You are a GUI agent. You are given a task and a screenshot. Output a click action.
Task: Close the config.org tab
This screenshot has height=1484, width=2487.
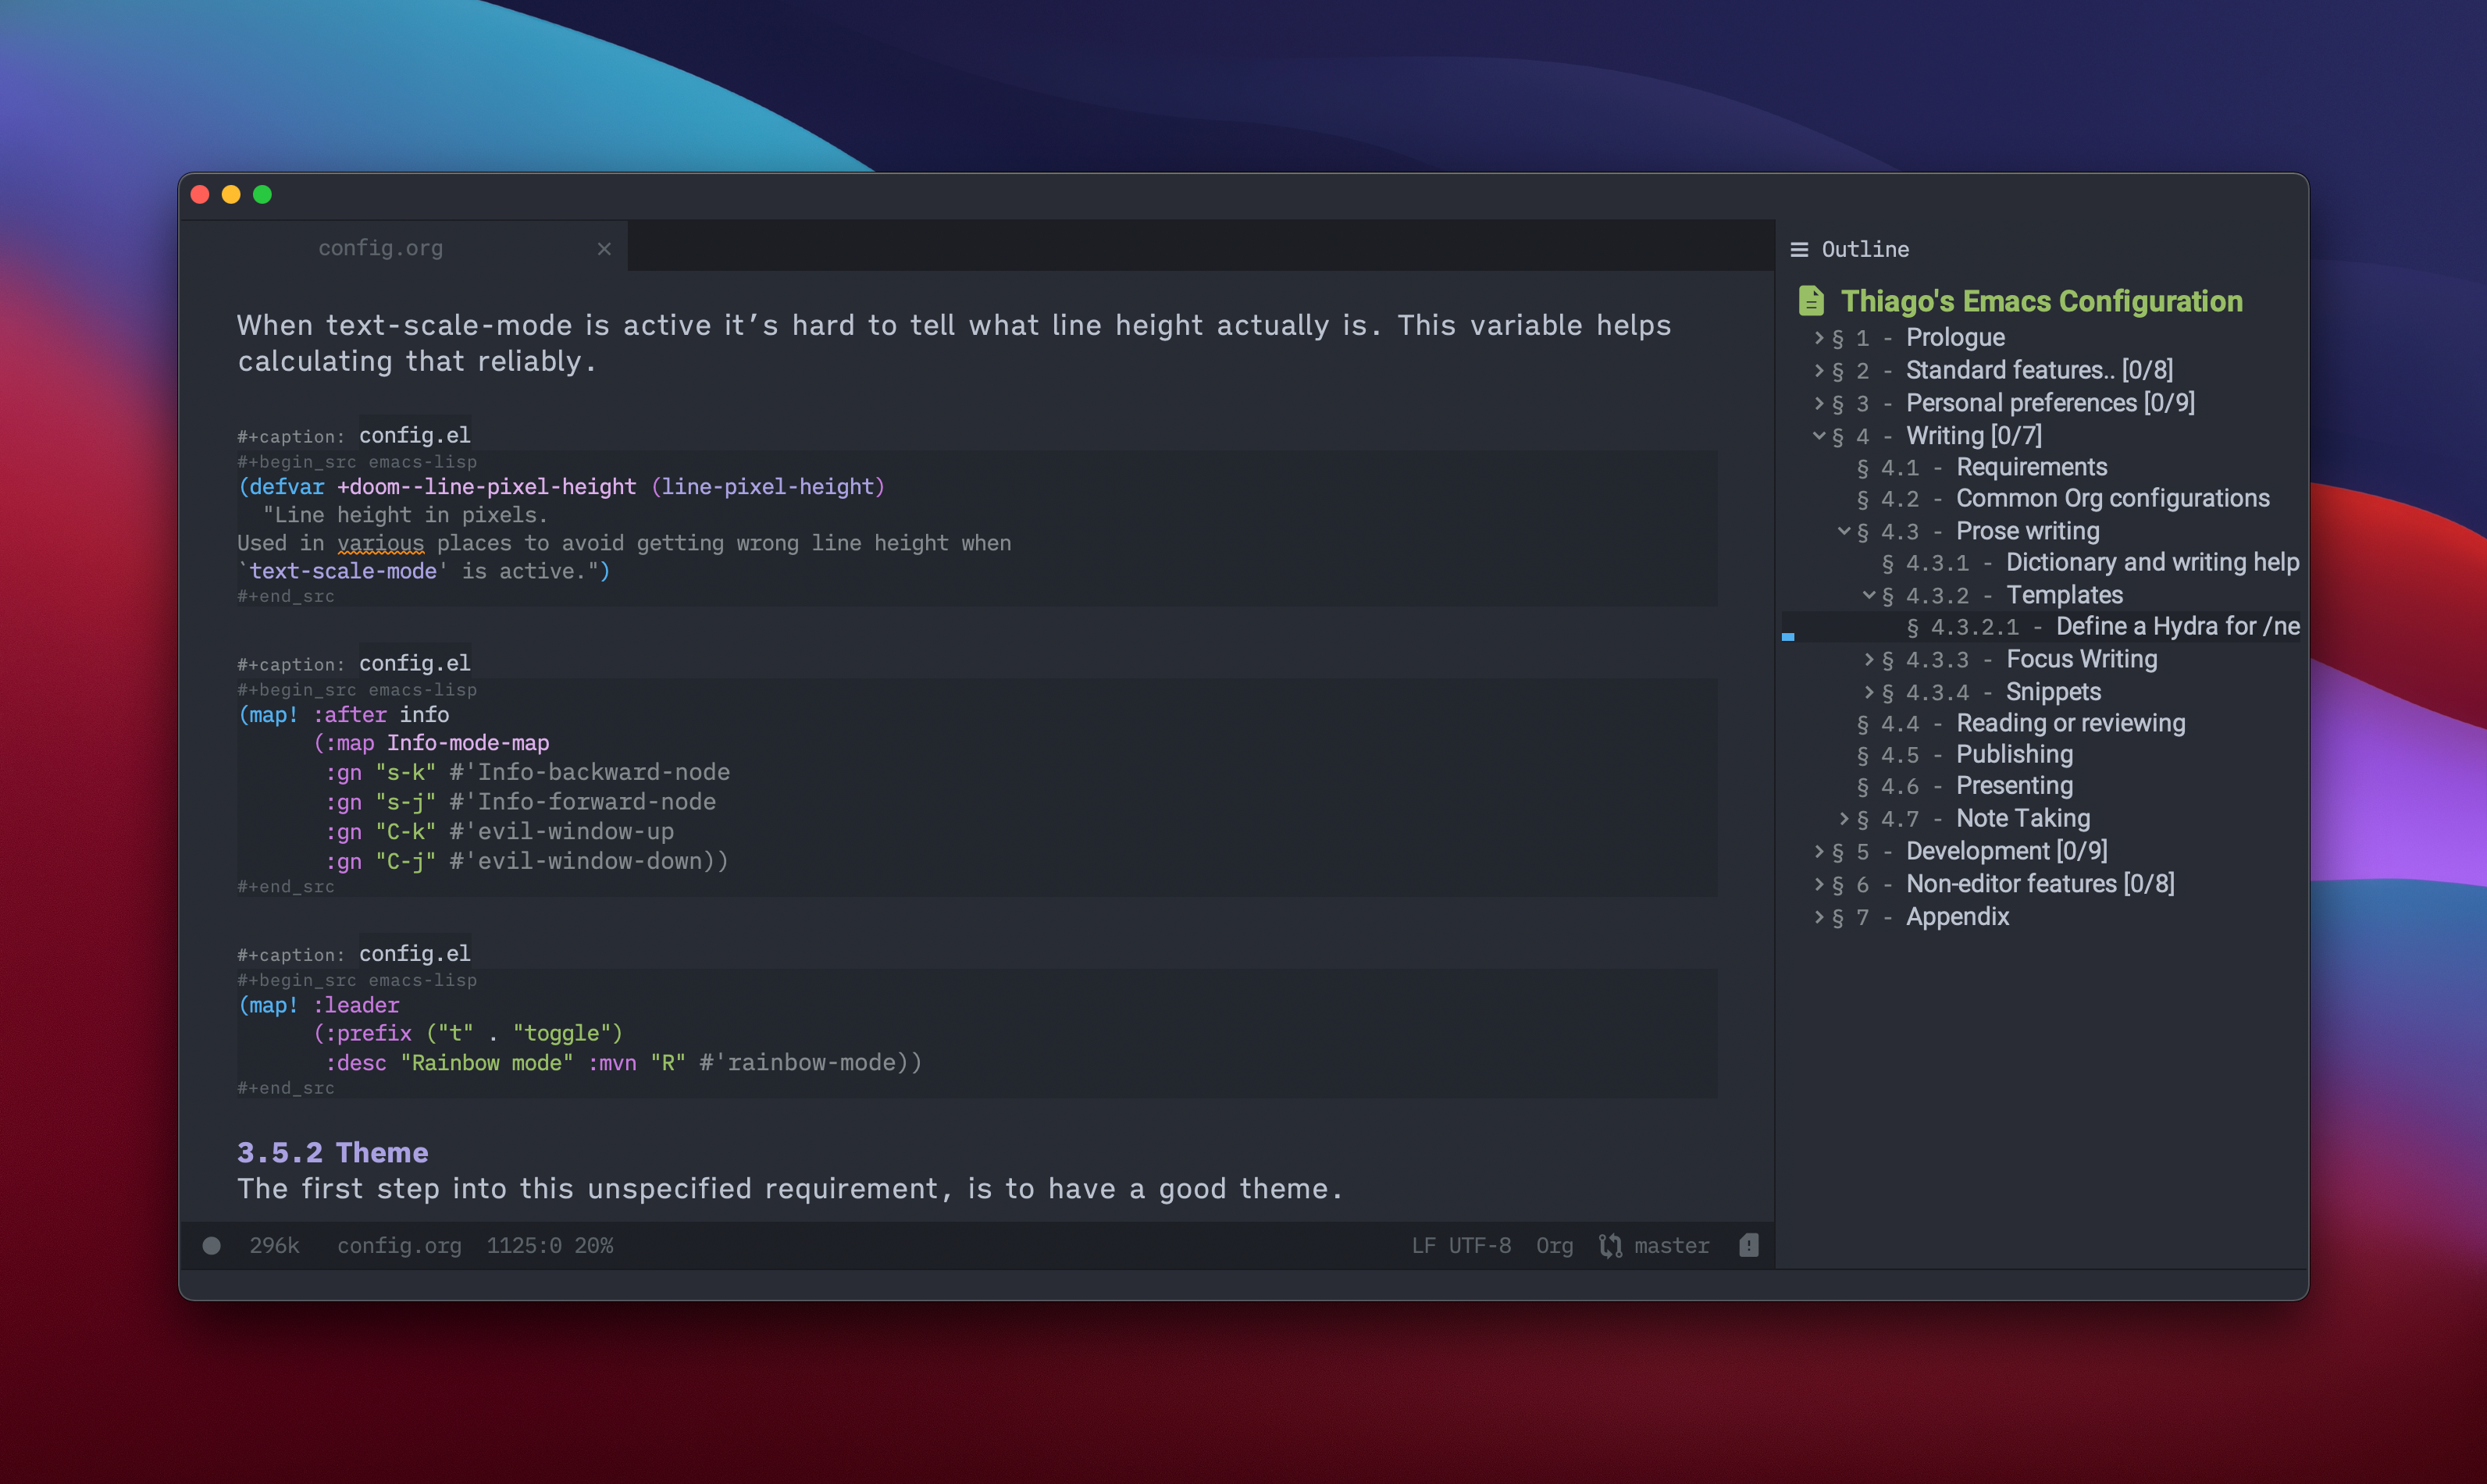[x=604, y=249]
